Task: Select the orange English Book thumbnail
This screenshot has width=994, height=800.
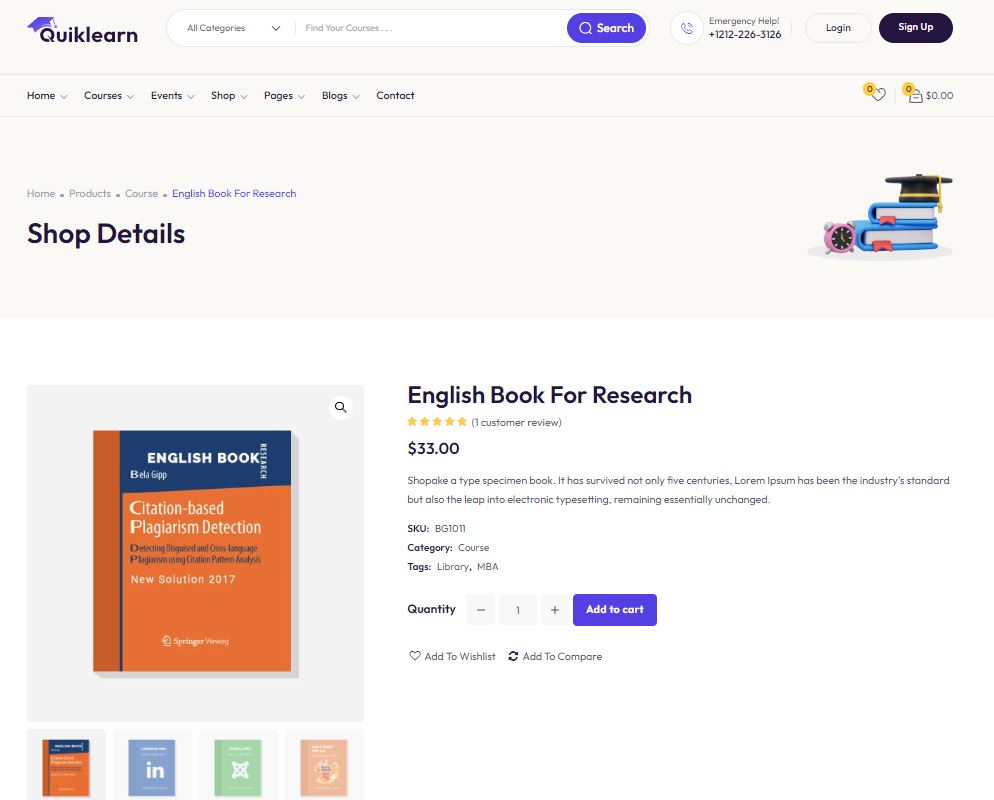Action: point(66,767)
